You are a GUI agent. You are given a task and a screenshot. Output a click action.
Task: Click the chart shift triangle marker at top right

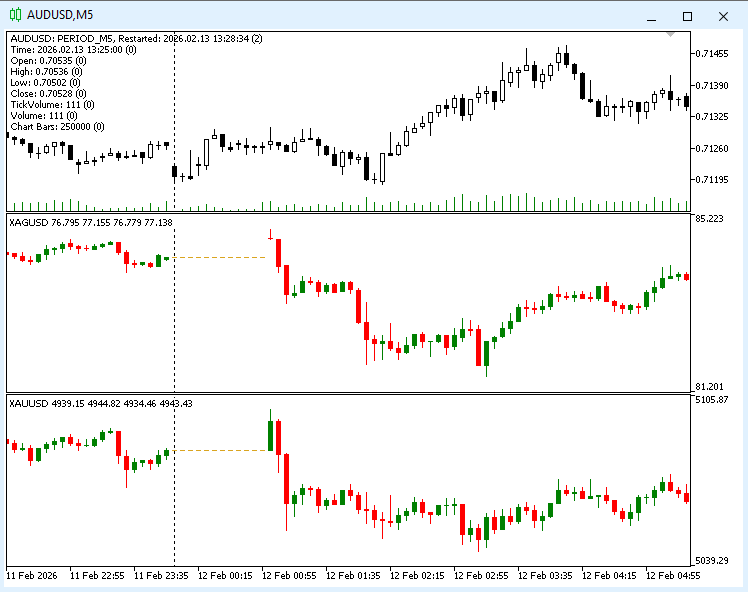tap(670, 34)
